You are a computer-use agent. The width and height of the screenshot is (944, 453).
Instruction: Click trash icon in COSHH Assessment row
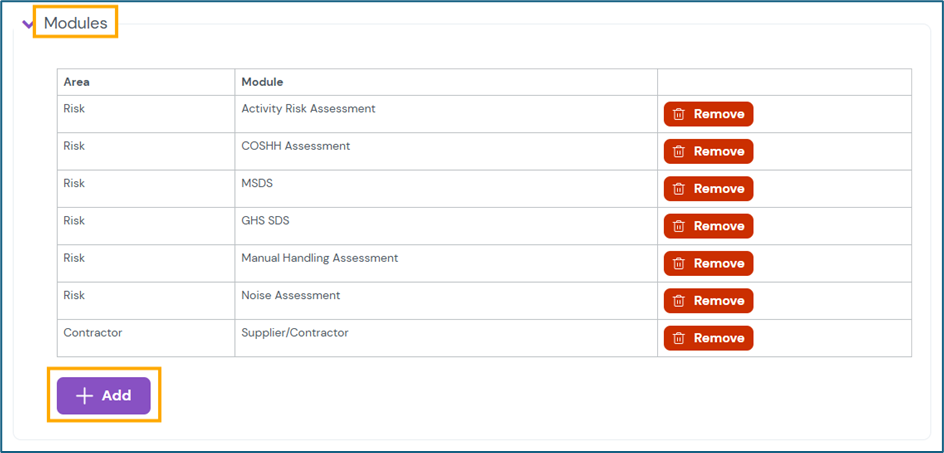(678, 152)
